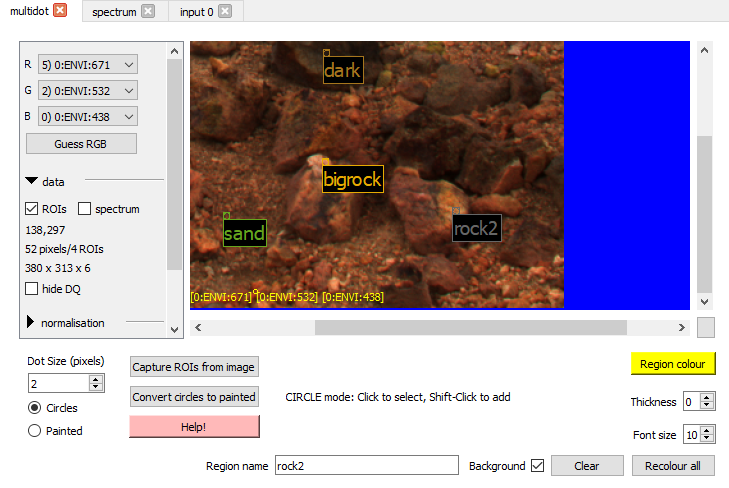The width and height of the screenshot is (729, 488).
Task: Select the sand ROI label
Action: (244, 234)
